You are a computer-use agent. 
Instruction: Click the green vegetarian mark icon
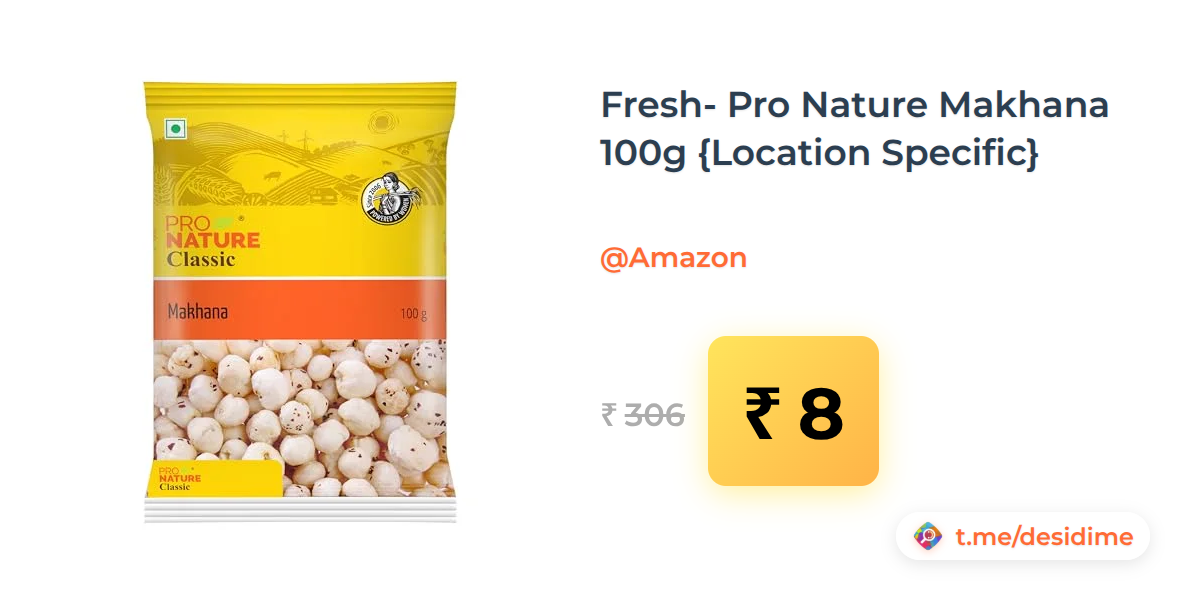pyautogui.click(x=176, y=128)
